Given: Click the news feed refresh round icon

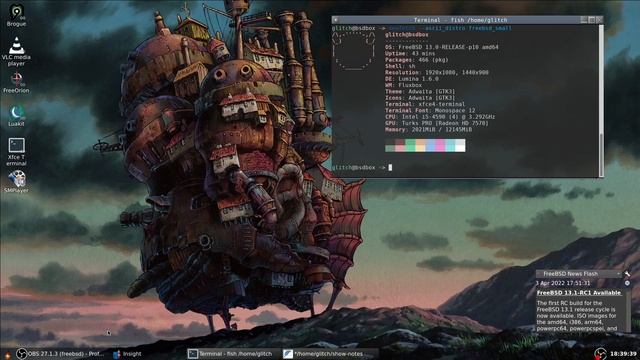Looking at the screenshot, I should pyautogui.click(x=627, y=283).
